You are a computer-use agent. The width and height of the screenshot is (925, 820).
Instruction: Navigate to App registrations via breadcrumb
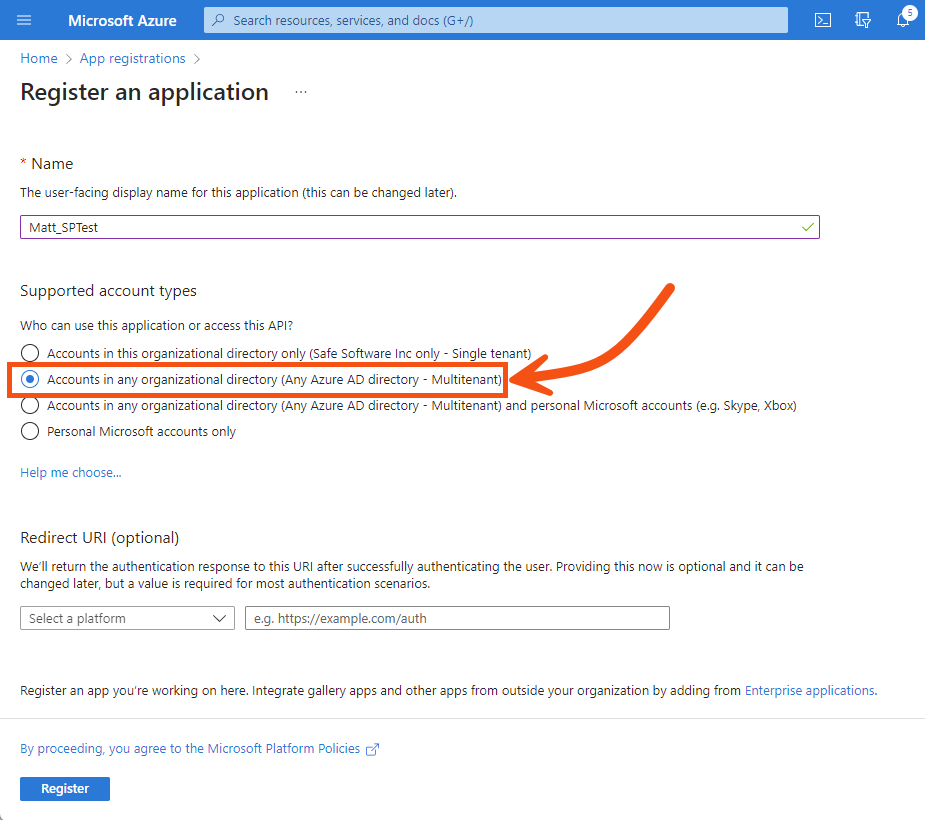point(132,58)
